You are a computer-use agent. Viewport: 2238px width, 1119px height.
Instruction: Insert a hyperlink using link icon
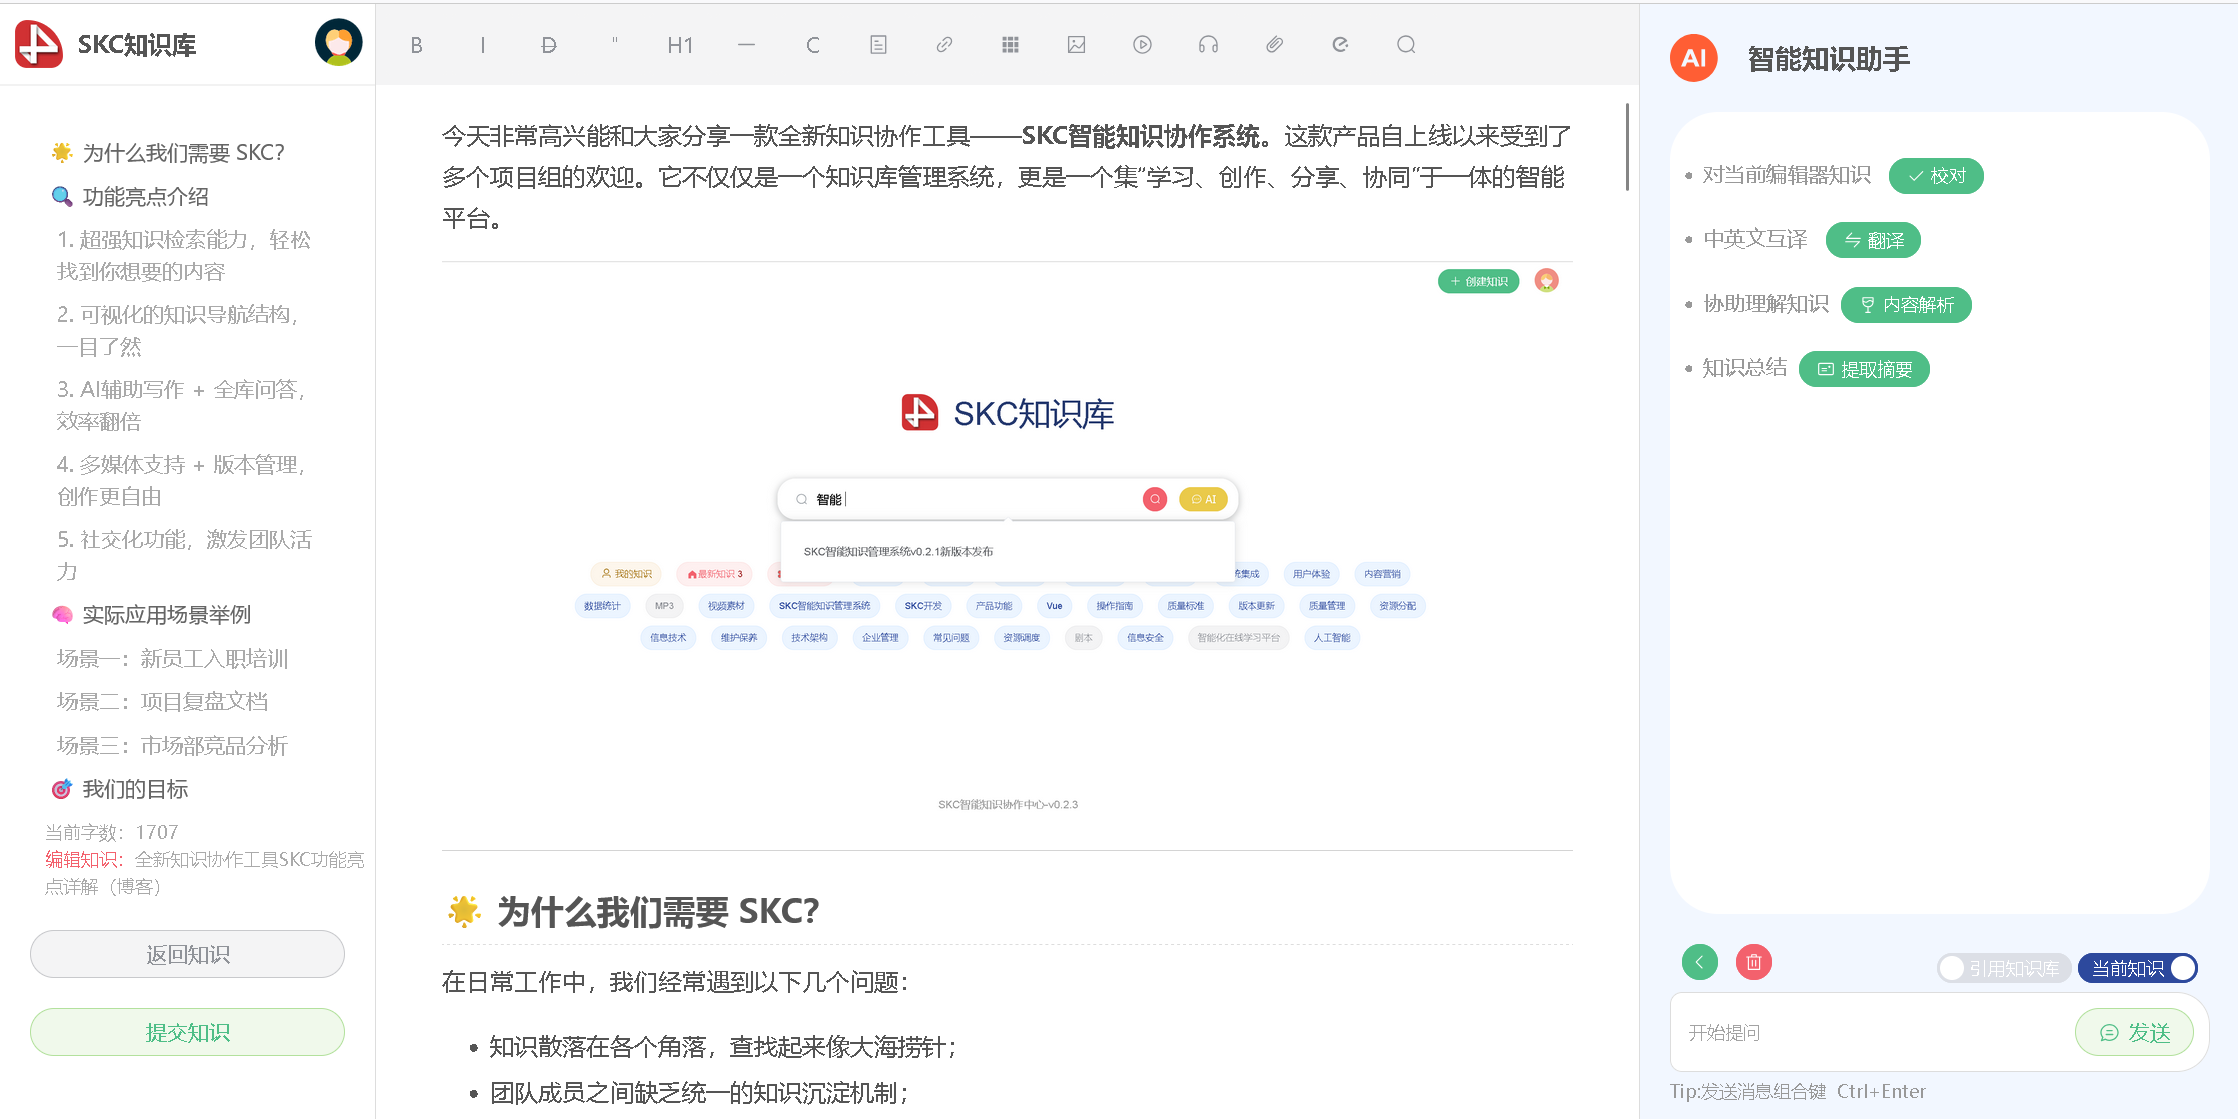(x=944, y=45)
